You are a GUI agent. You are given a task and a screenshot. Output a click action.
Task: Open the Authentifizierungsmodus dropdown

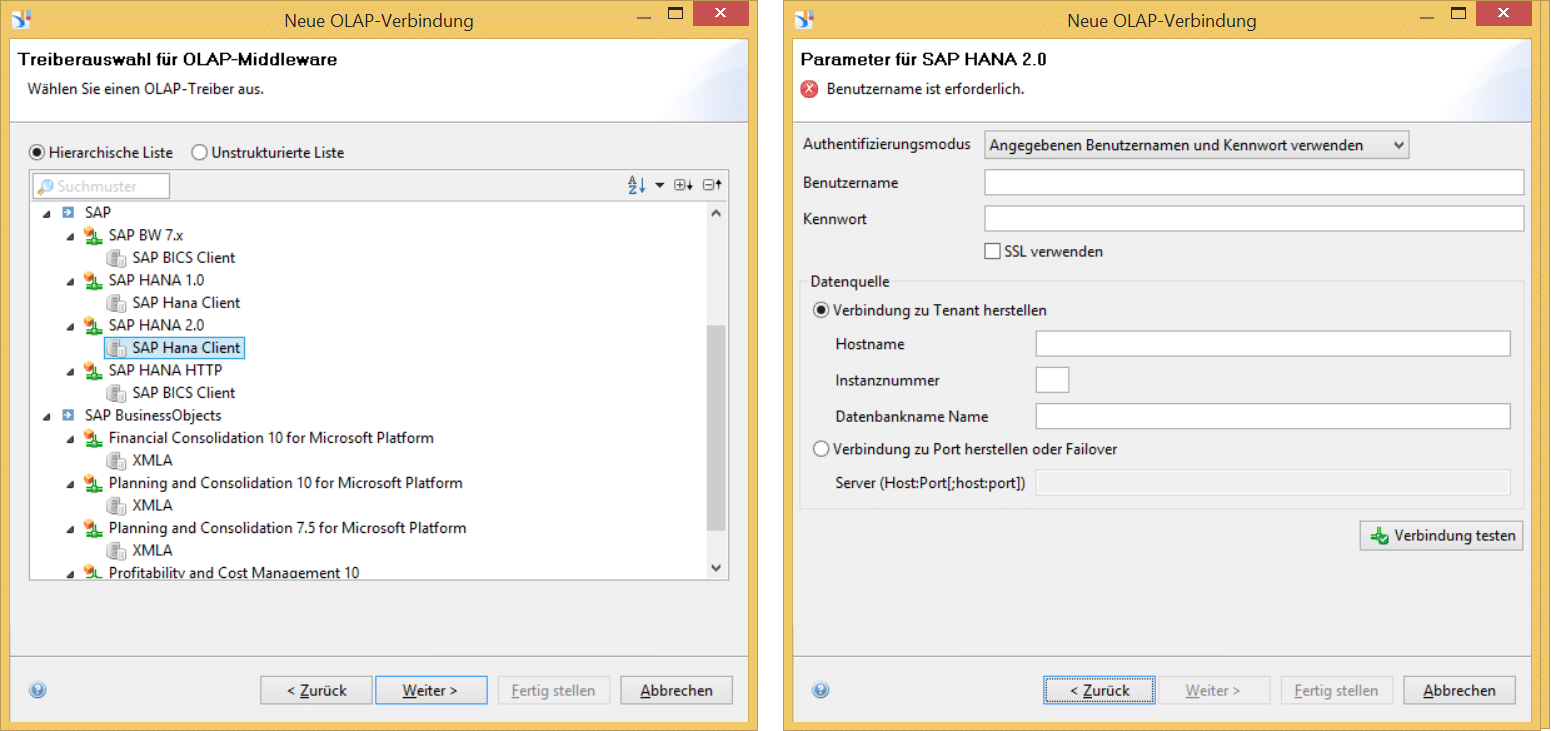click(1197, 146)
